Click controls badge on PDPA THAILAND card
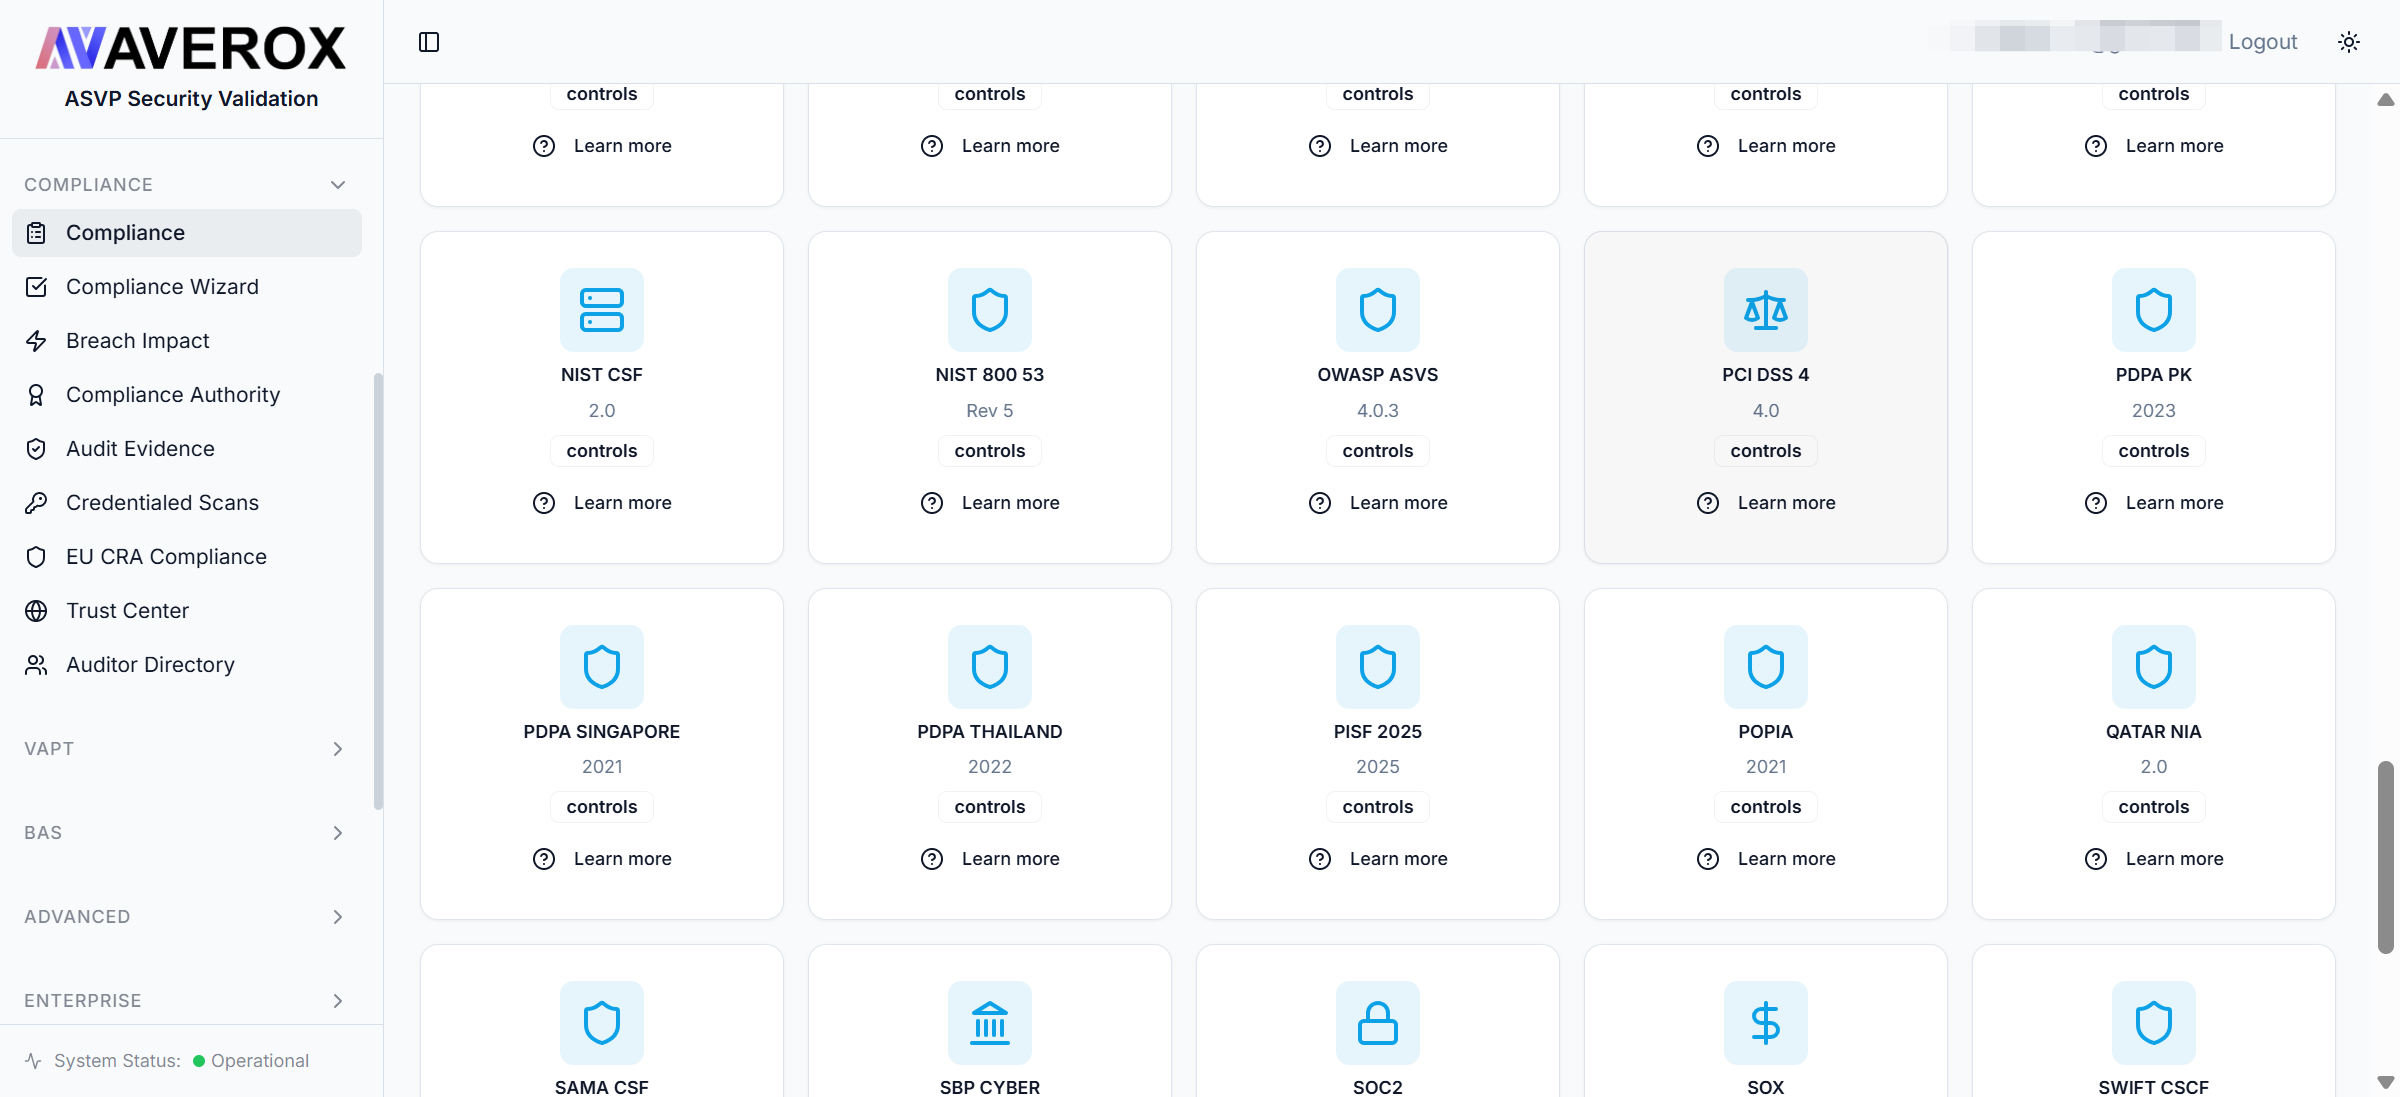2400x1097 pixels. click(x=990, y=807)
